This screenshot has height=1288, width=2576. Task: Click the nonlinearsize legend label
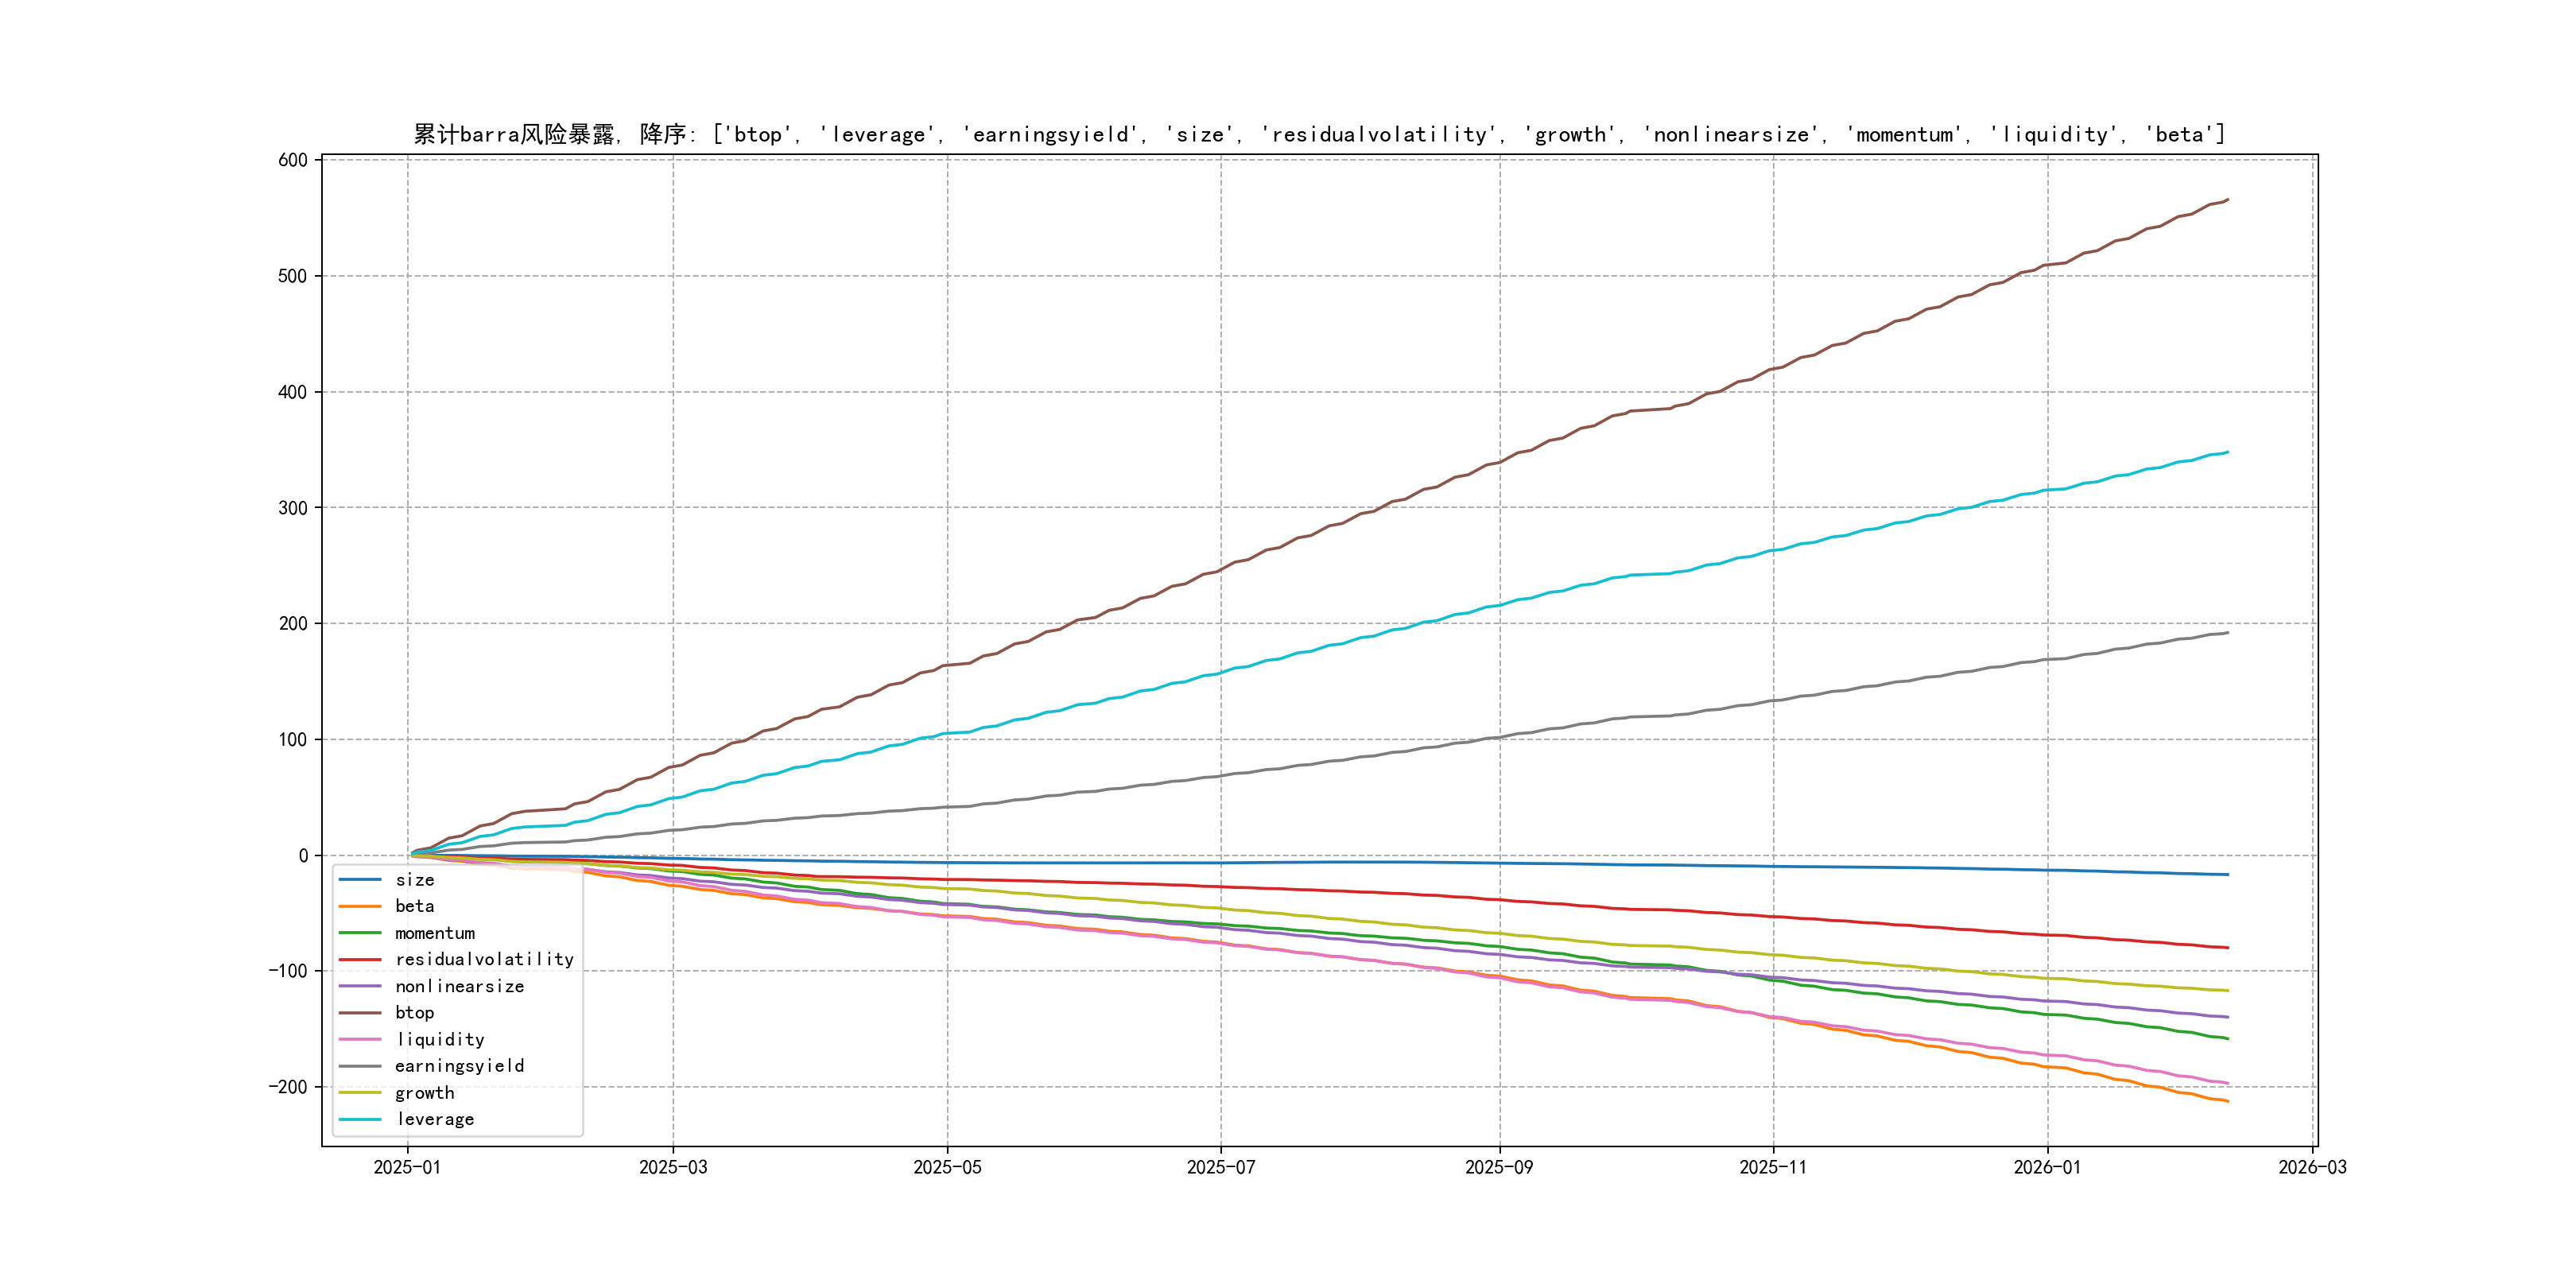(459, 987)
